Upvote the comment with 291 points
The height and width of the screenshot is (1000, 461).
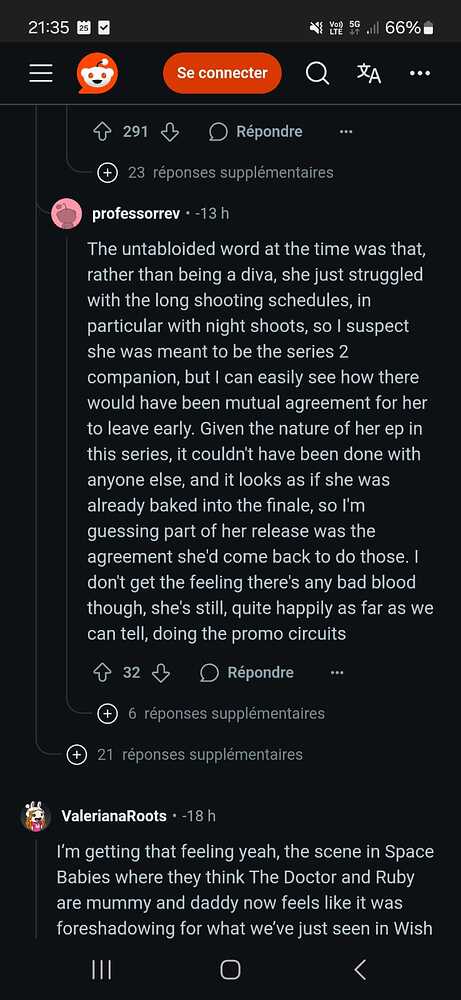[103, 132]
